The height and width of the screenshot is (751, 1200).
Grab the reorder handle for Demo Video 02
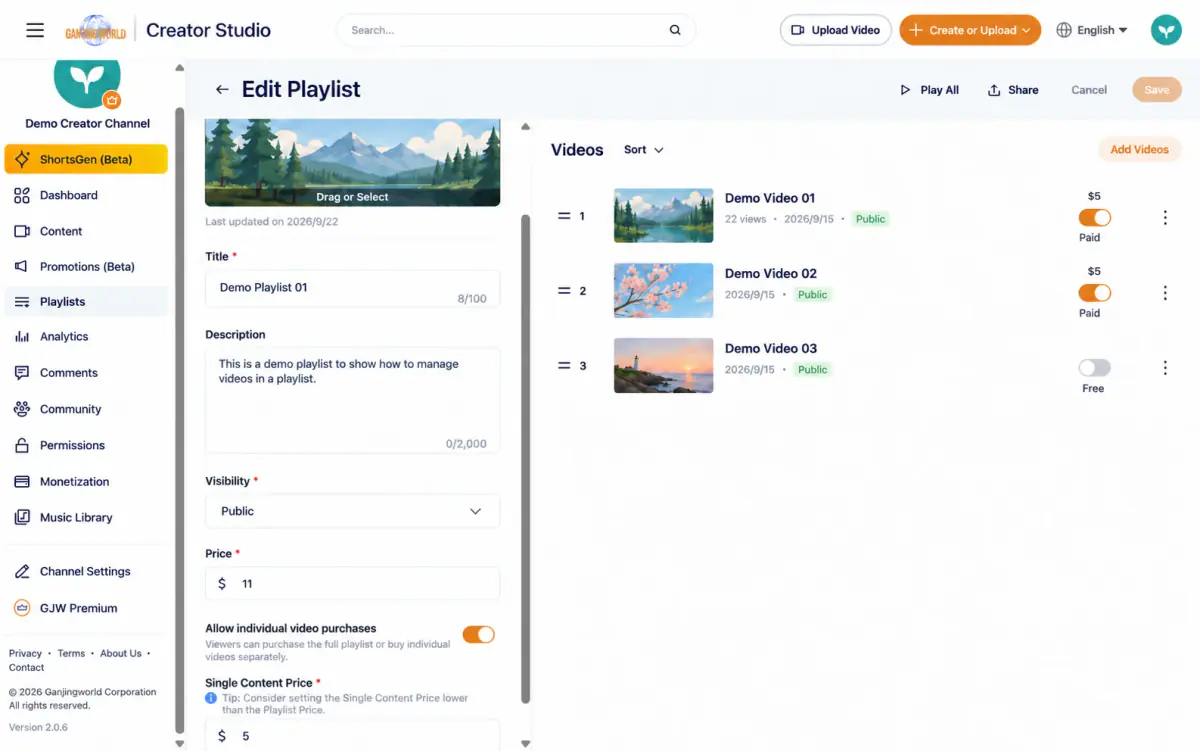564,291
